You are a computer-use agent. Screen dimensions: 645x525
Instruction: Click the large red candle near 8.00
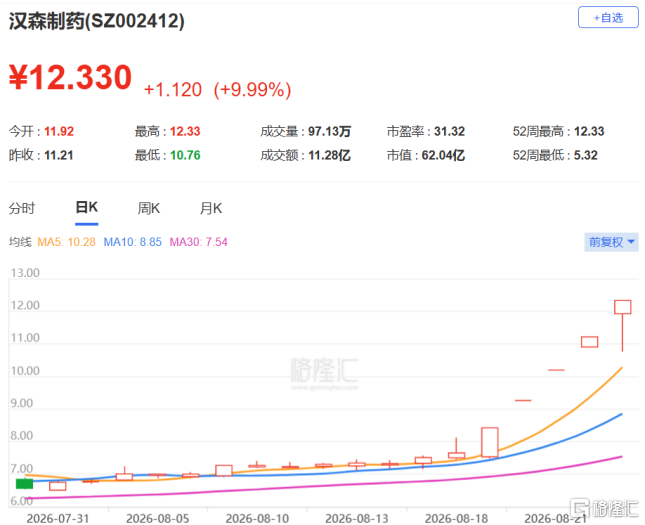[490, 442]
